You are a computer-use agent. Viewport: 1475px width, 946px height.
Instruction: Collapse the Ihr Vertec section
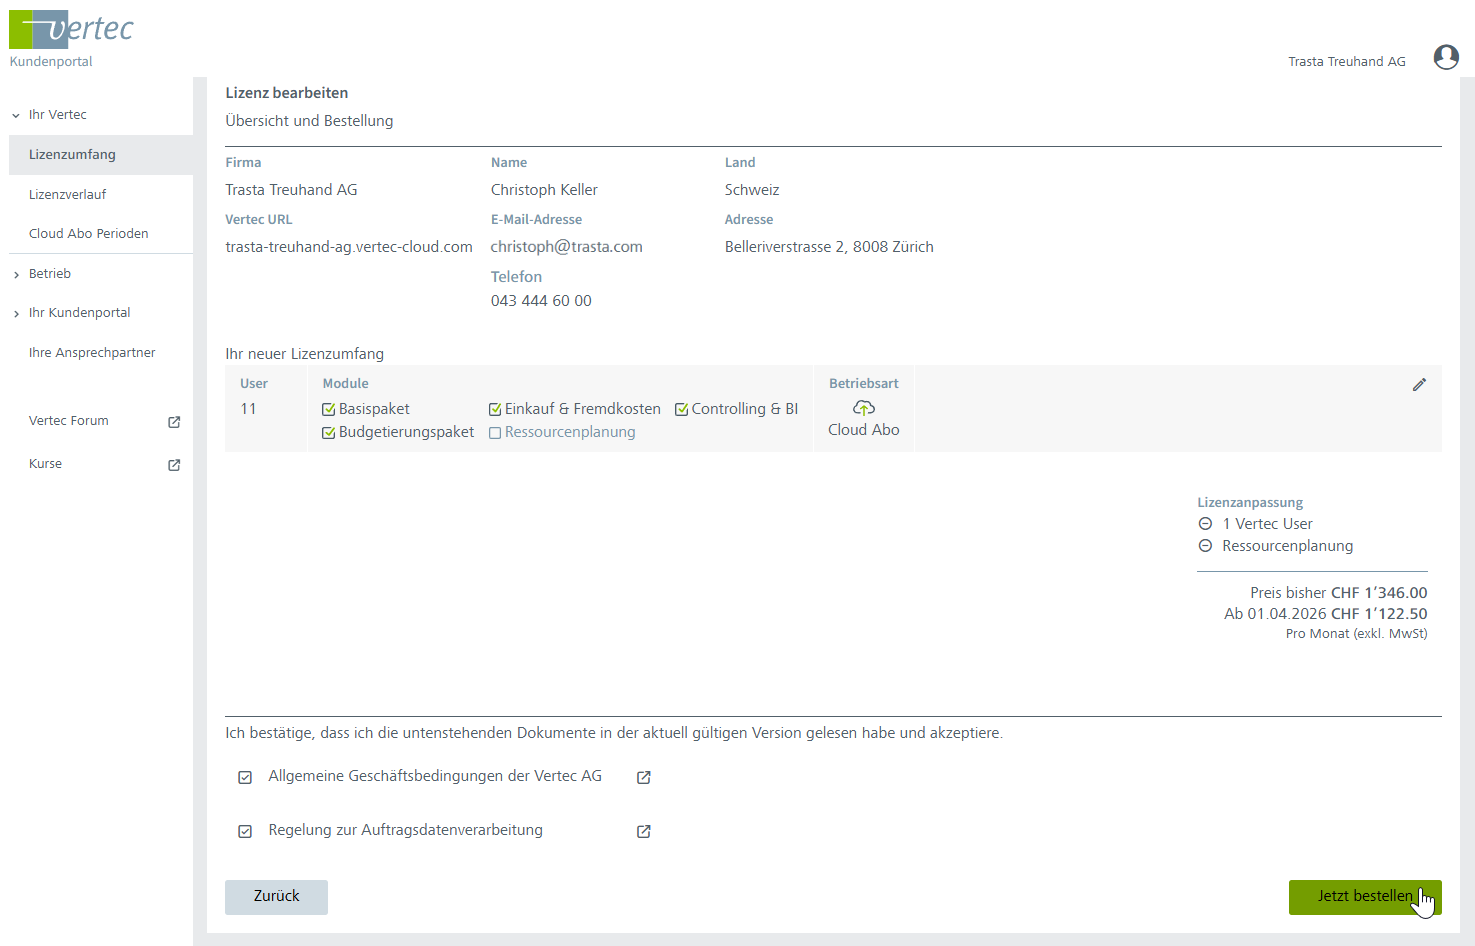pyautogui.click(x=16, y=116)
